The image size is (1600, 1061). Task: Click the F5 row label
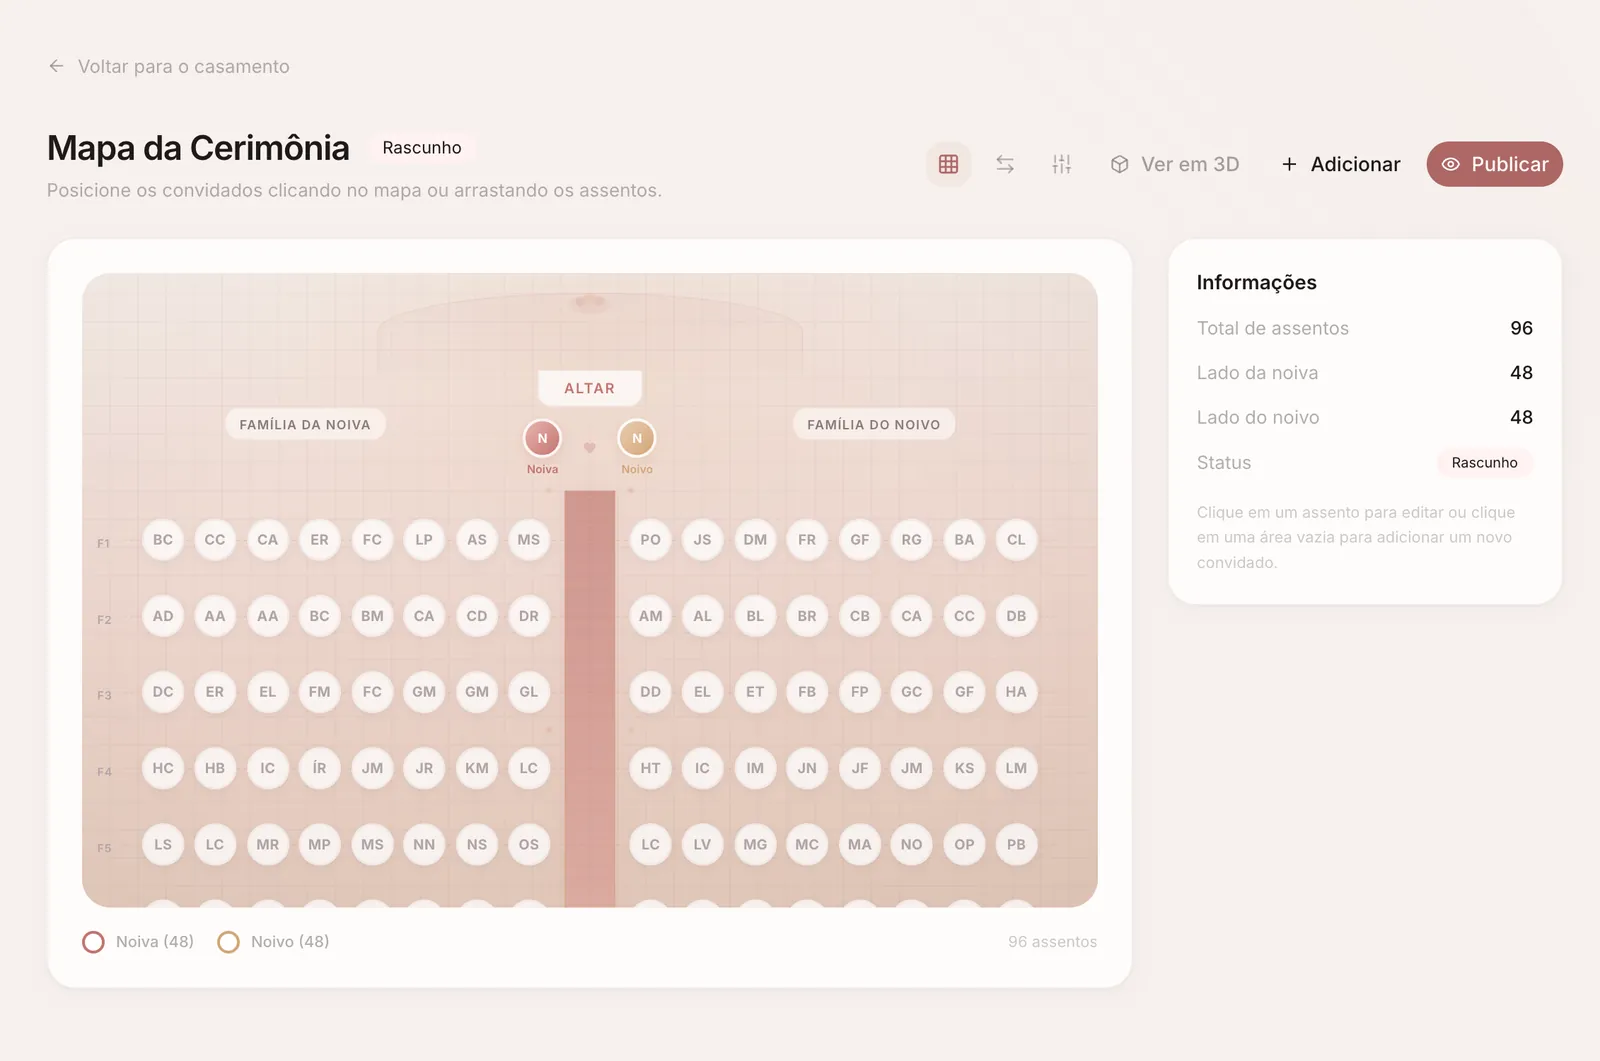click(104, 848)
